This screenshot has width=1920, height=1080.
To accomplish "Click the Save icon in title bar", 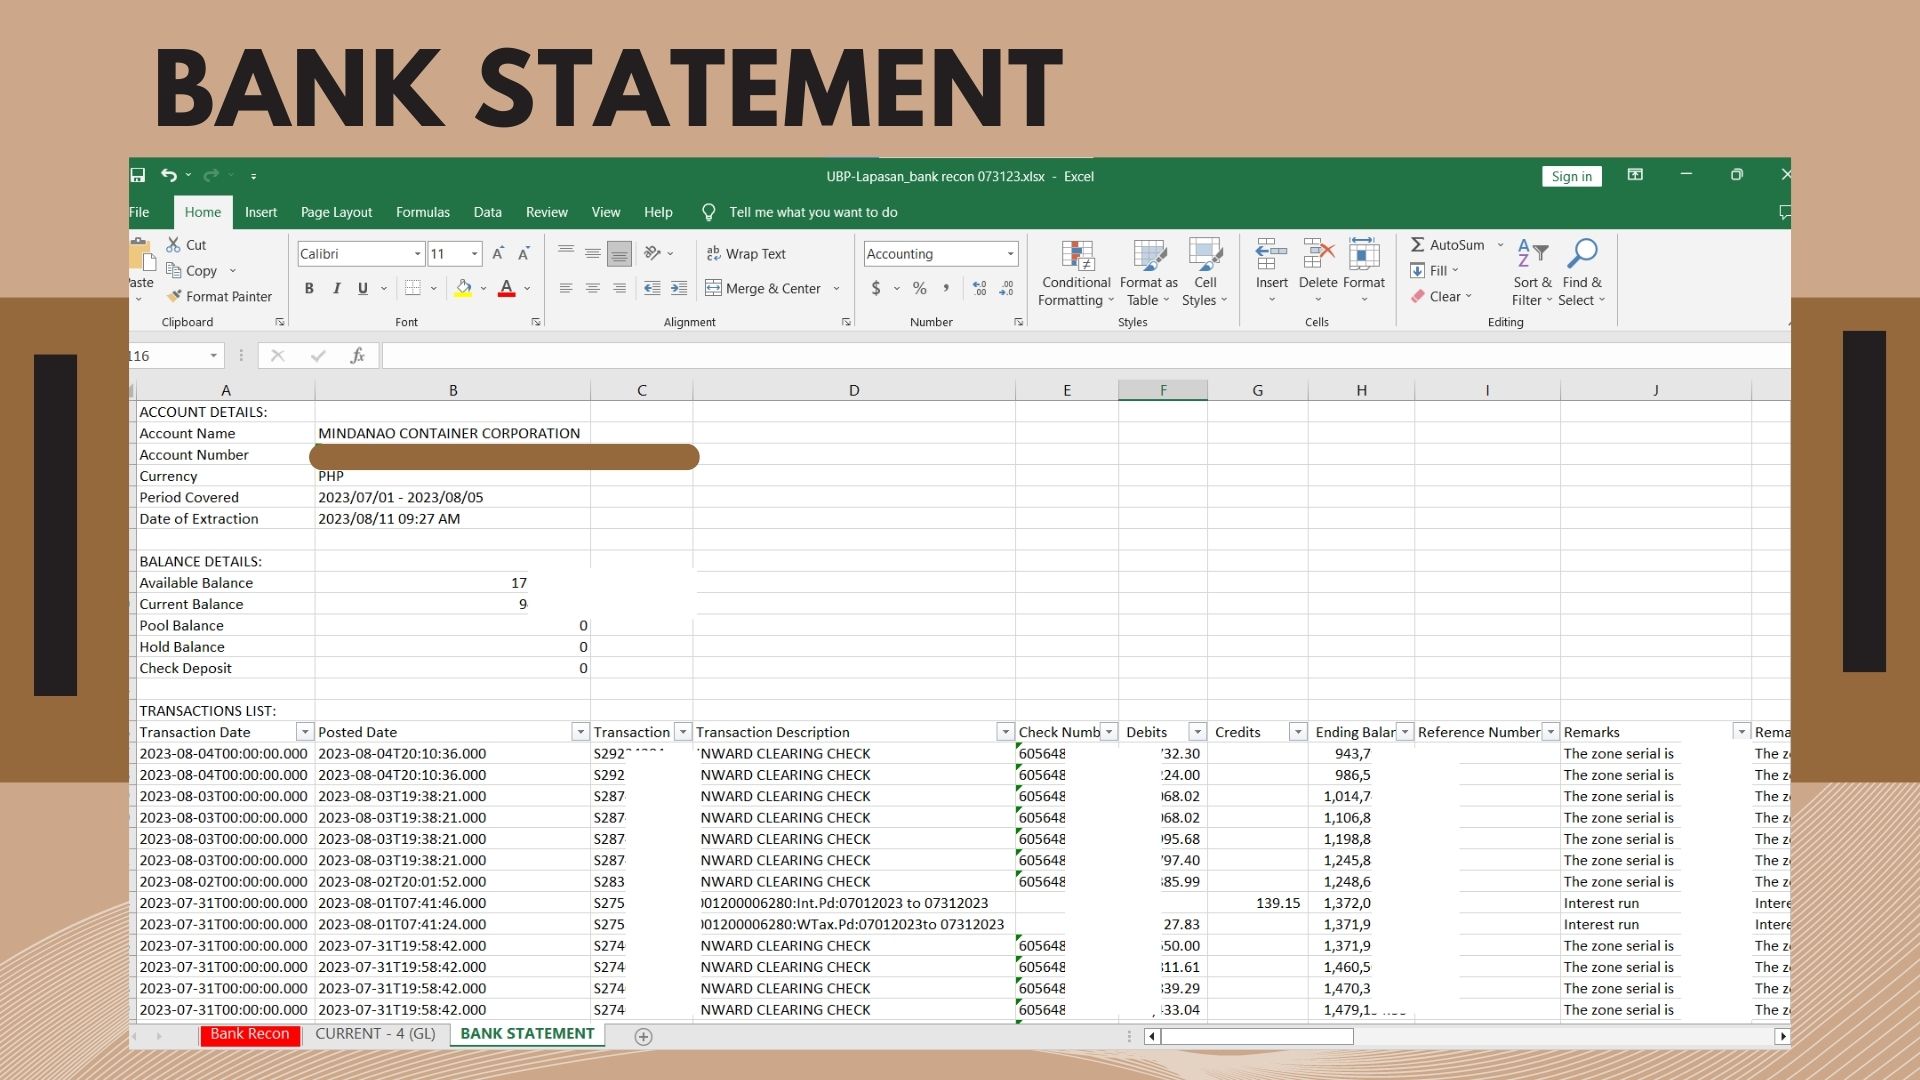I will (x=138, y=176).
